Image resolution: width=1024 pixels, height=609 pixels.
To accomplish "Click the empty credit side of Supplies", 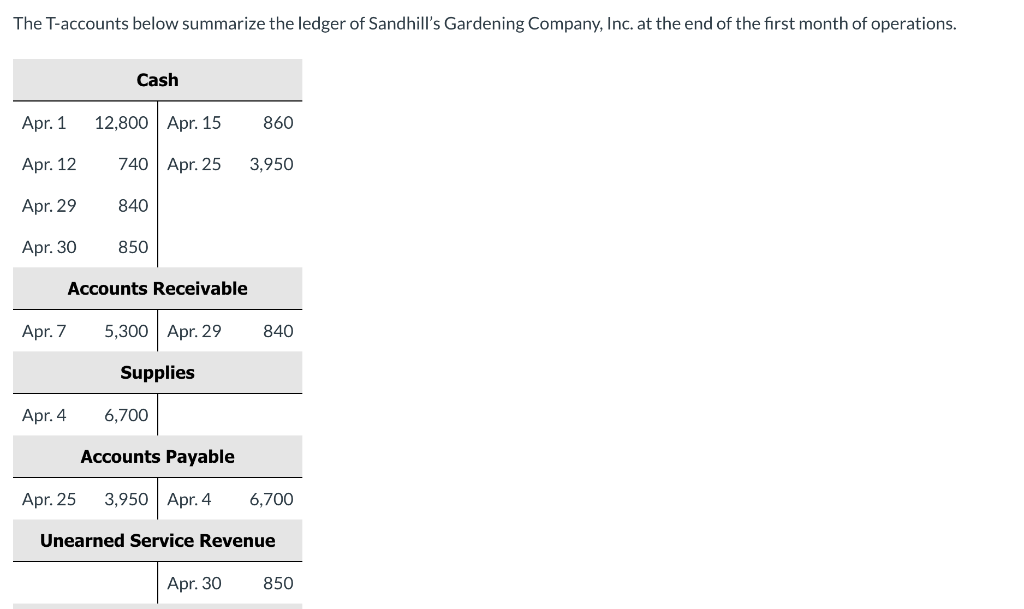I will tap(230, 414).
